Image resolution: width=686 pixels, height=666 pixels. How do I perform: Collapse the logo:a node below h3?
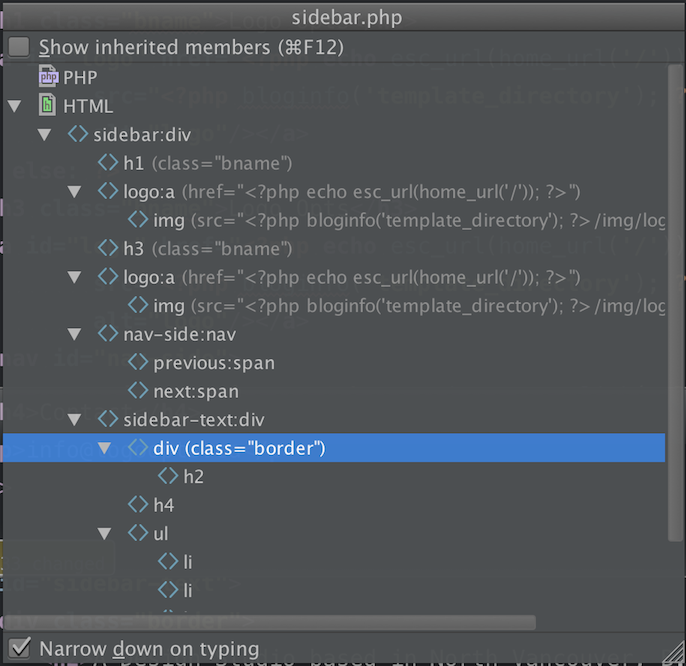tap(74, 277)
